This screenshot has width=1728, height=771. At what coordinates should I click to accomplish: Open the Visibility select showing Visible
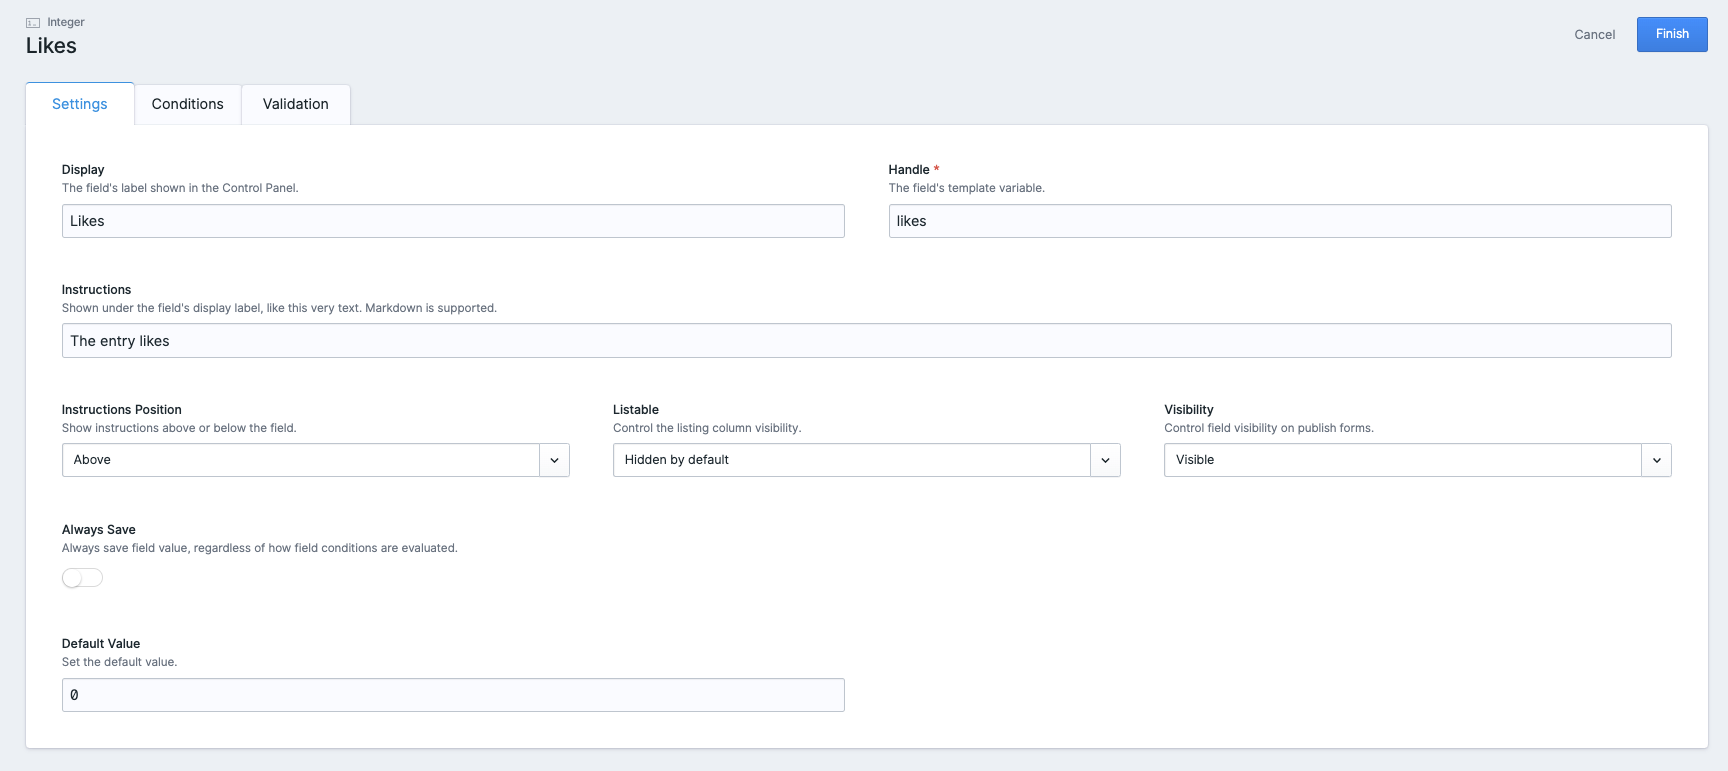click(x=1402, y=460)
